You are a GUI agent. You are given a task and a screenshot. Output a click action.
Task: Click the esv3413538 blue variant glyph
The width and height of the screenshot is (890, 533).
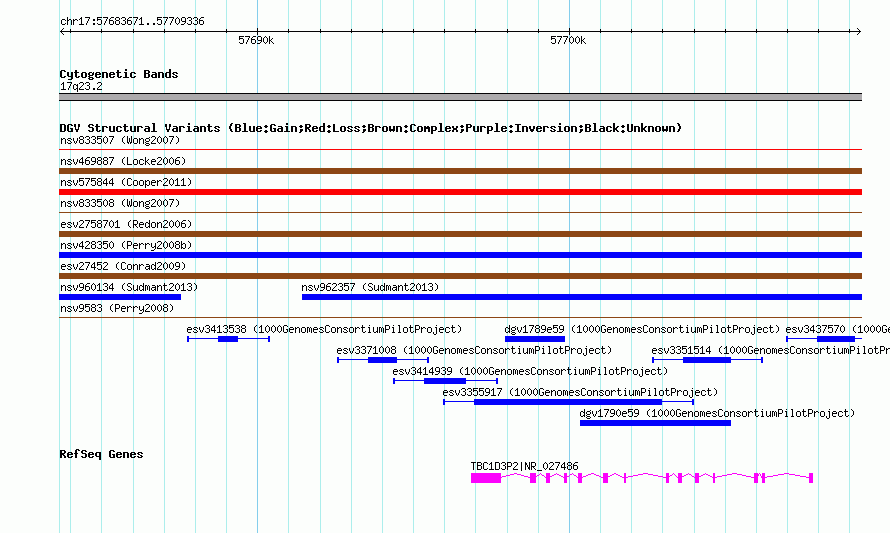tap(228, 339)
